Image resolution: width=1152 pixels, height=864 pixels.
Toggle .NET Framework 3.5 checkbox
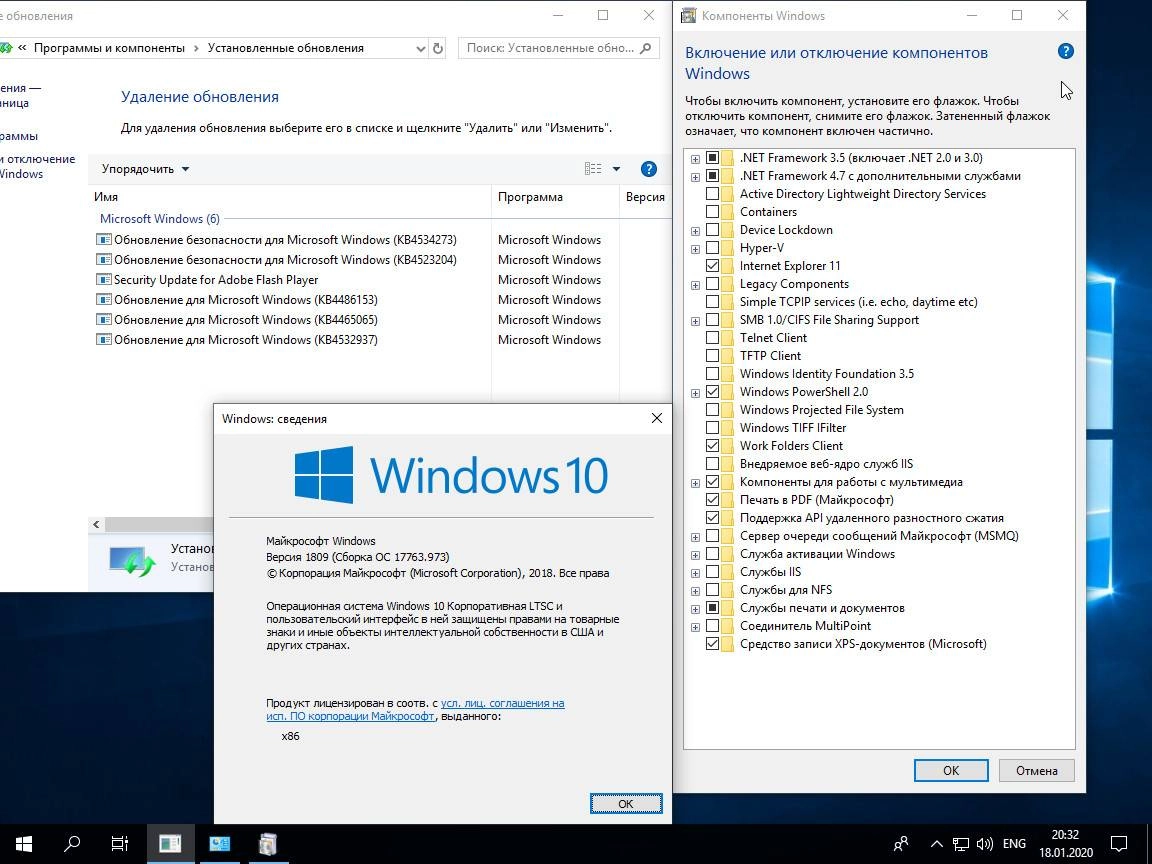point(712,157)
